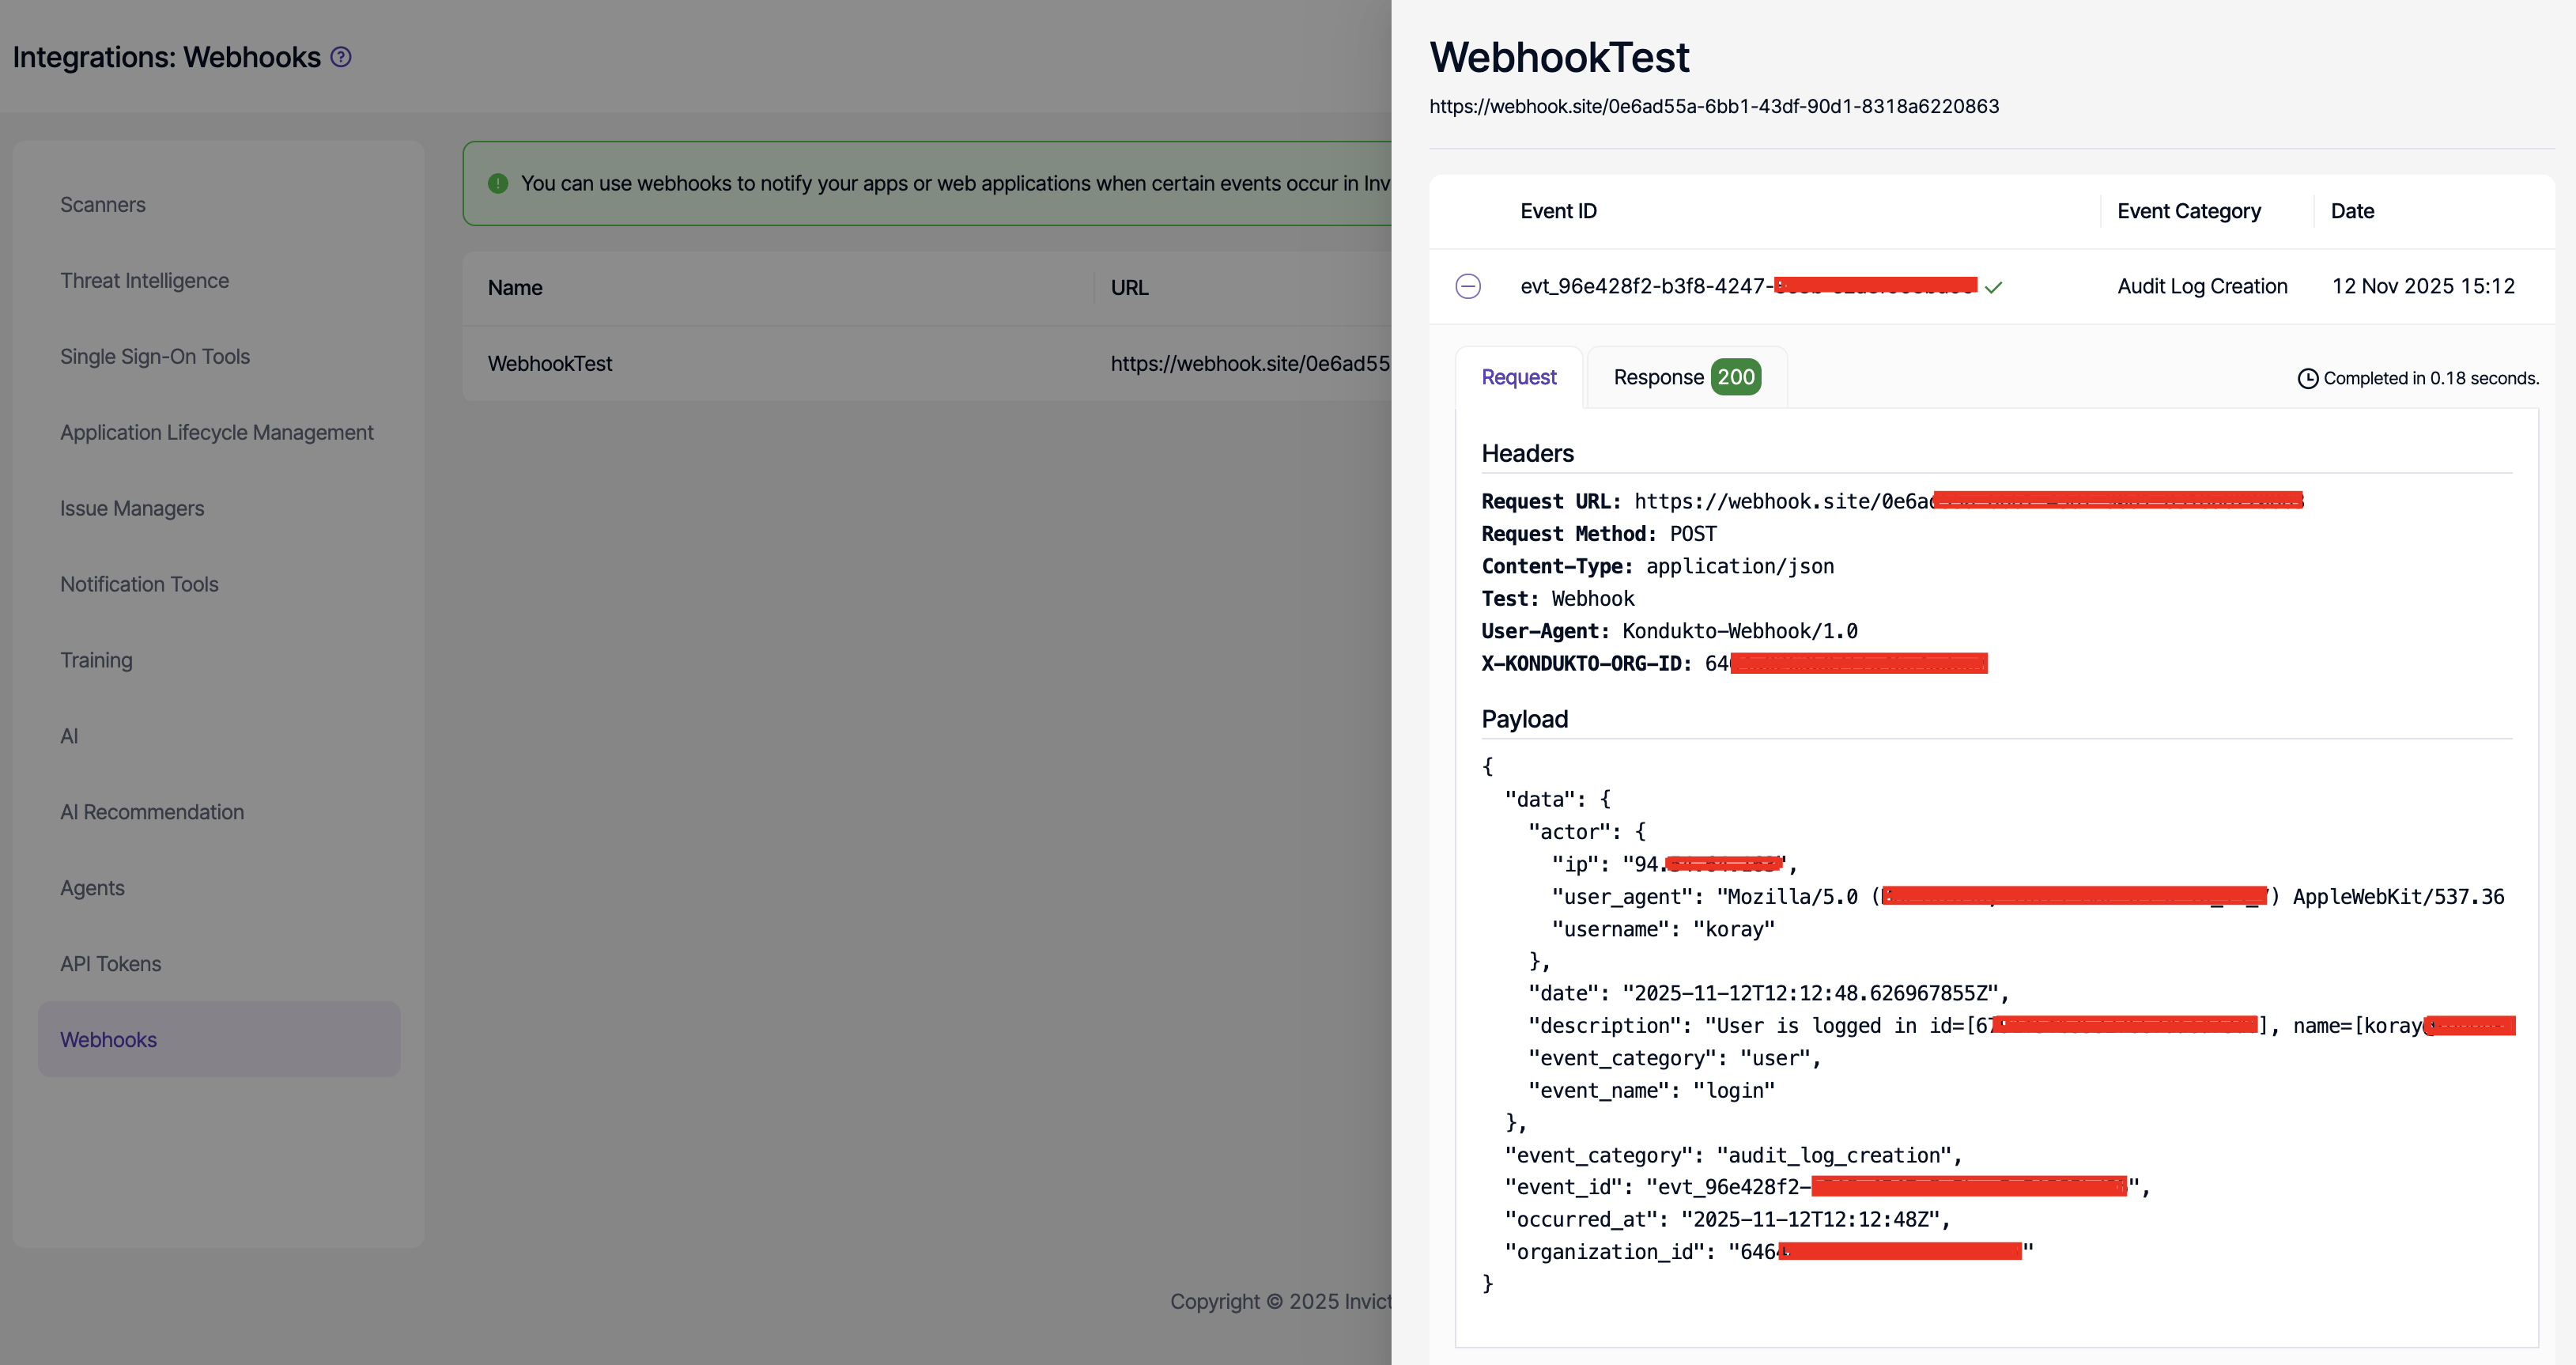Select Application Lifecycle Management
Screen dimensions: 2576x1365
(x=216, y=433)
